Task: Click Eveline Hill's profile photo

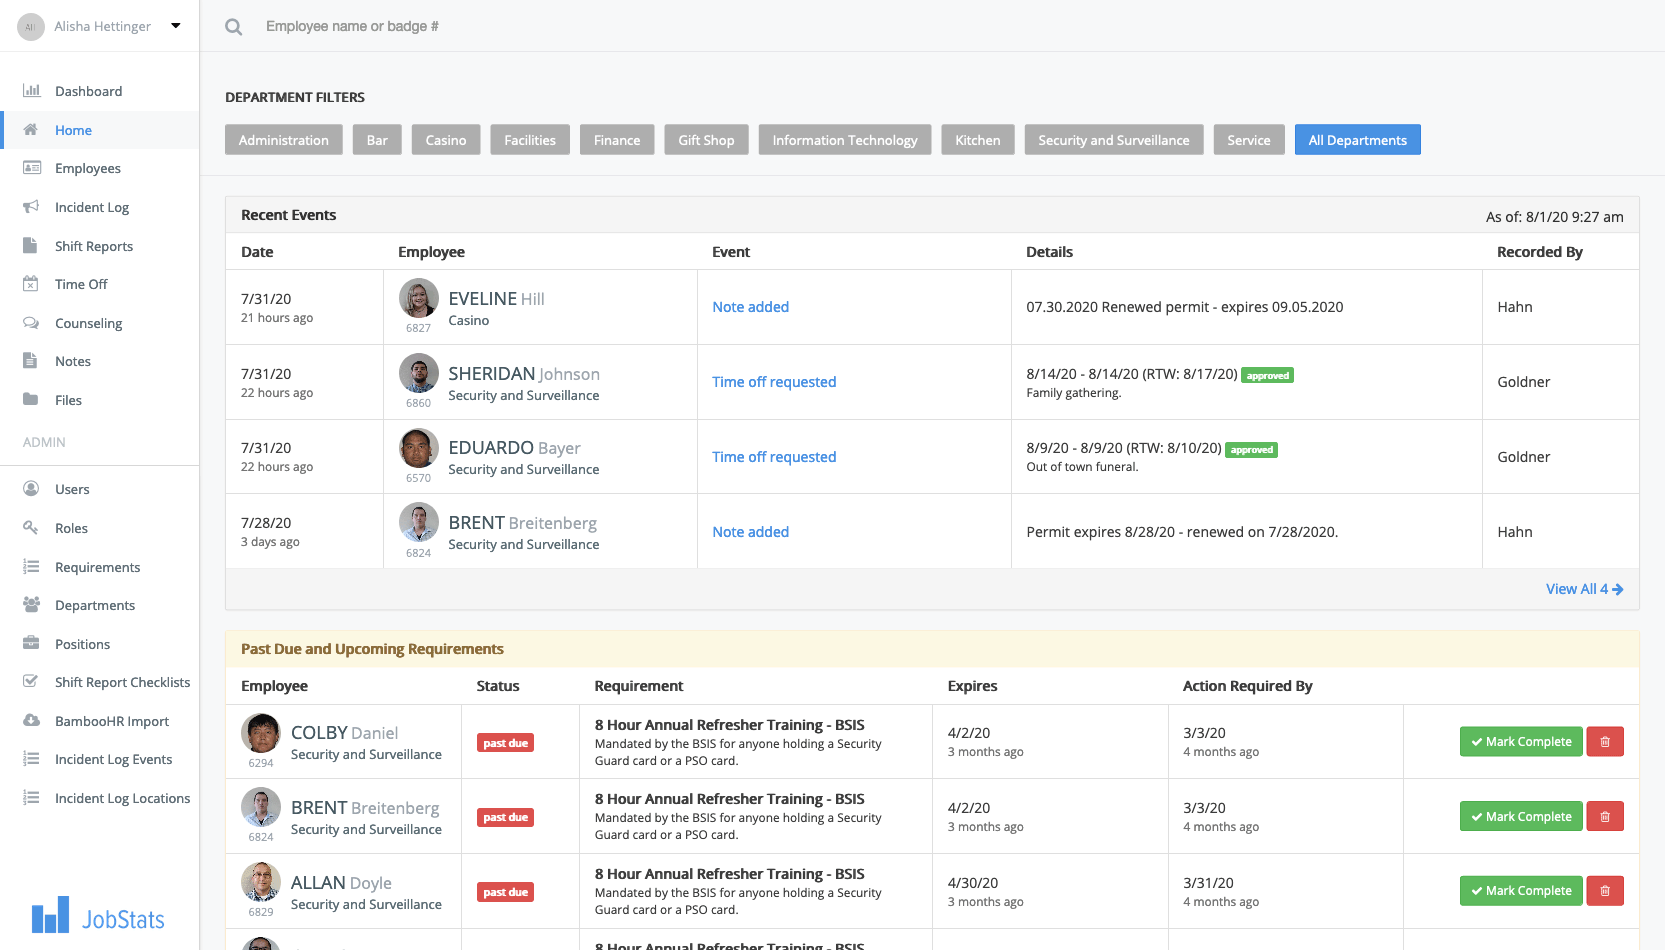Action: 419,298
